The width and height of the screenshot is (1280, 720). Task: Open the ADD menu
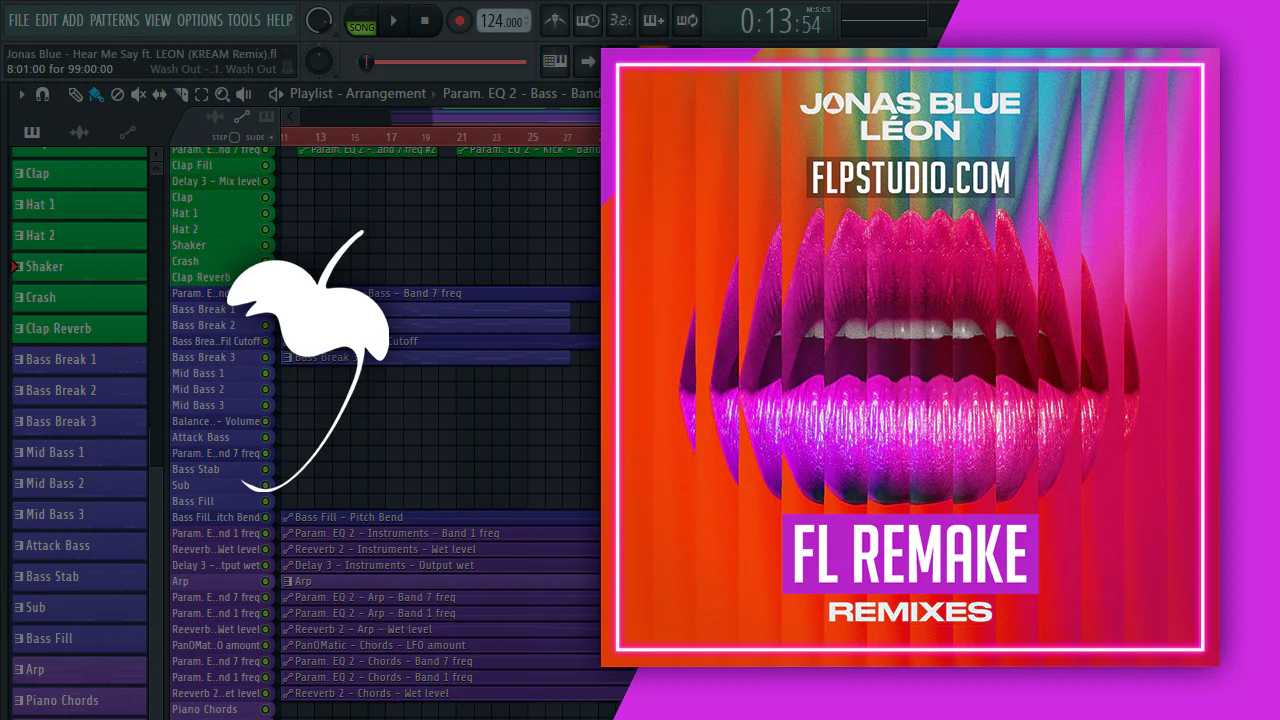pos(73,20)
